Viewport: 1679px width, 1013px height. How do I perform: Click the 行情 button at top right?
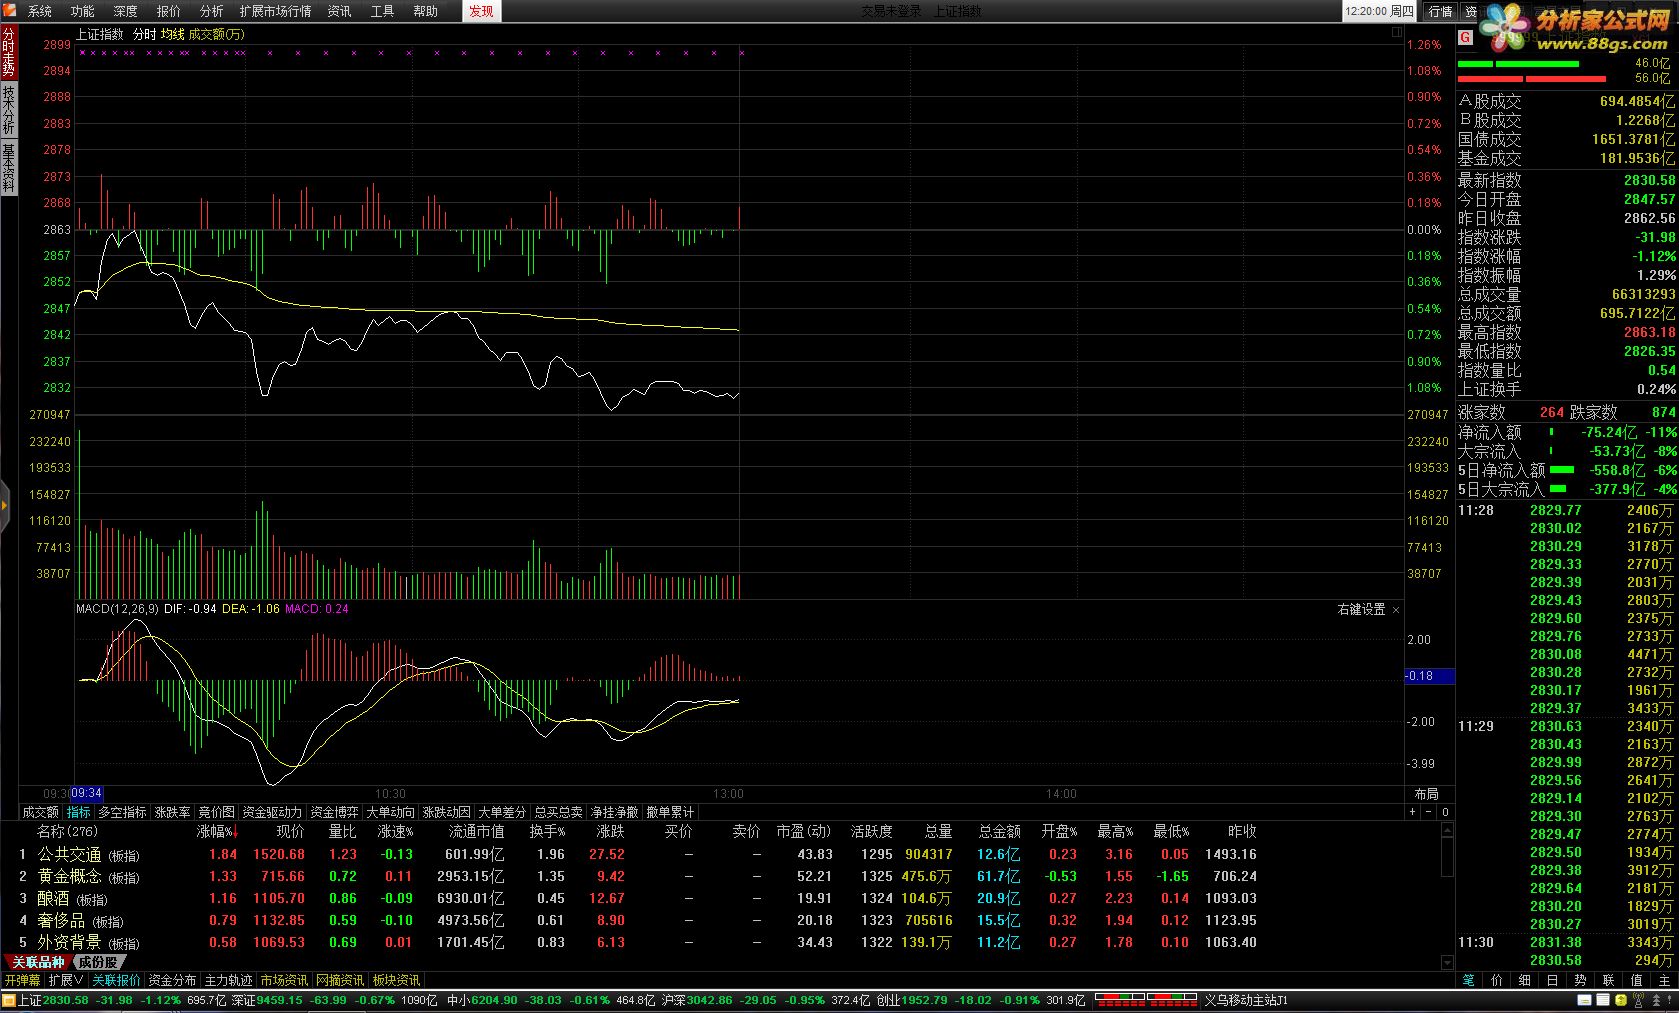1440,11
